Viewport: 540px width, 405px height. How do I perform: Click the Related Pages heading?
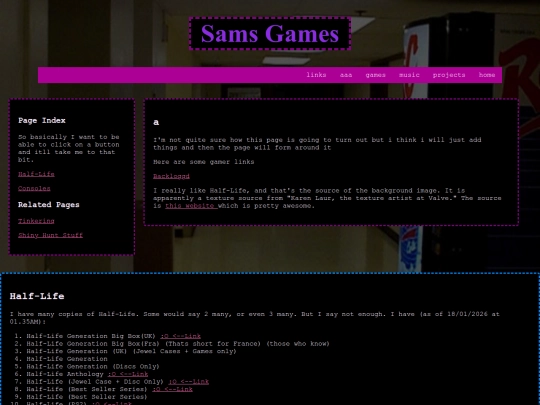tap(49, 205)
